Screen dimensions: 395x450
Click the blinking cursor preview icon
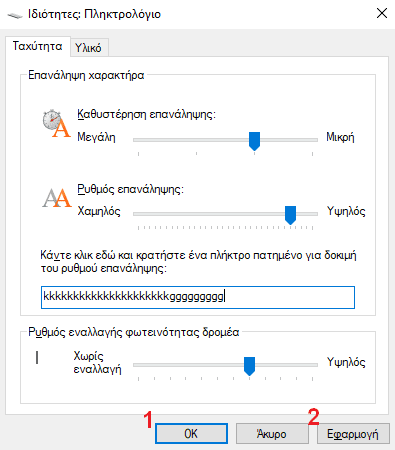(x=37, y=358)
